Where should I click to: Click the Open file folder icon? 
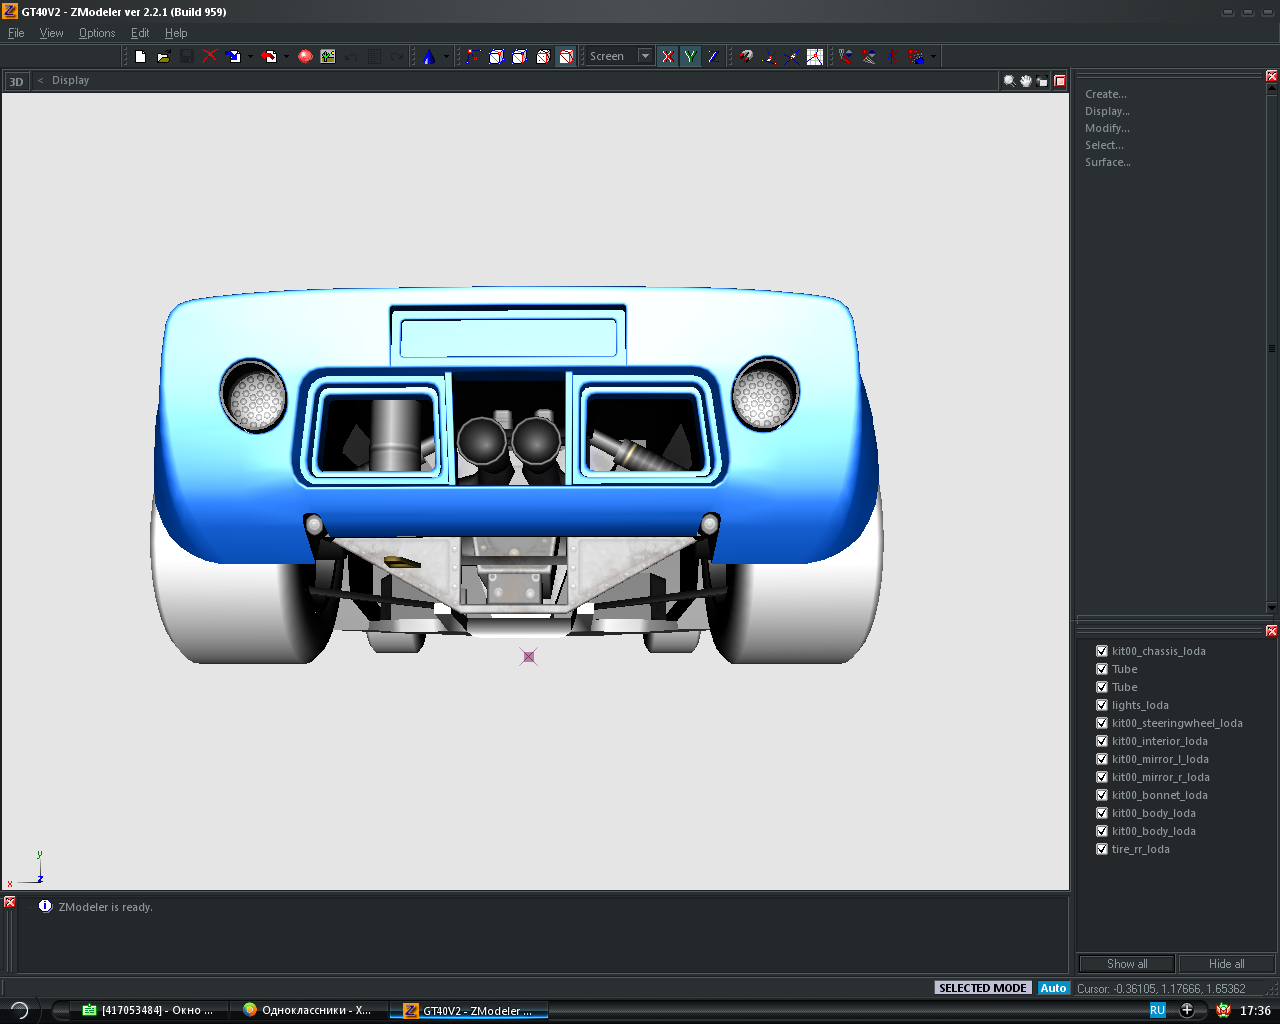pos(163,57)
